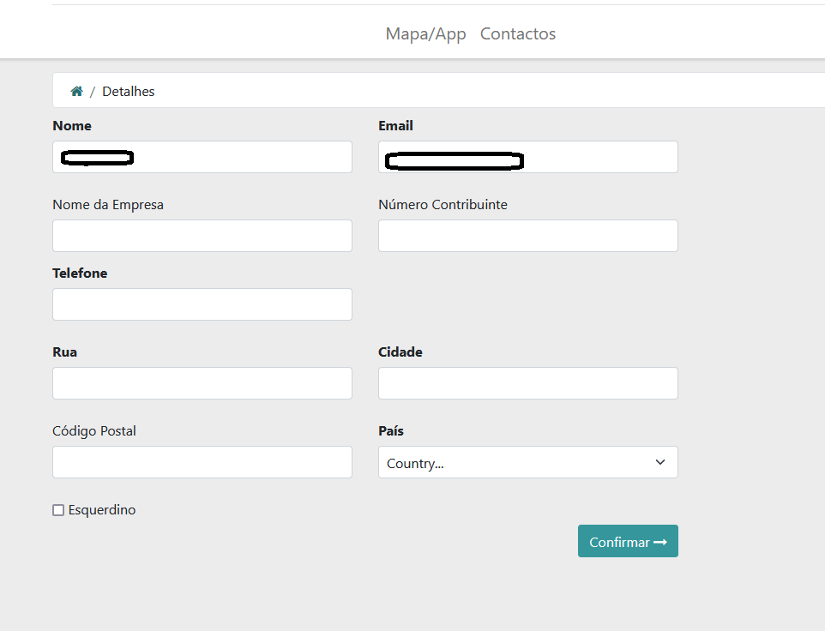This screenshot has height=631, width=825.
Task: Open the País country dropdown
Action: [527, 463]
